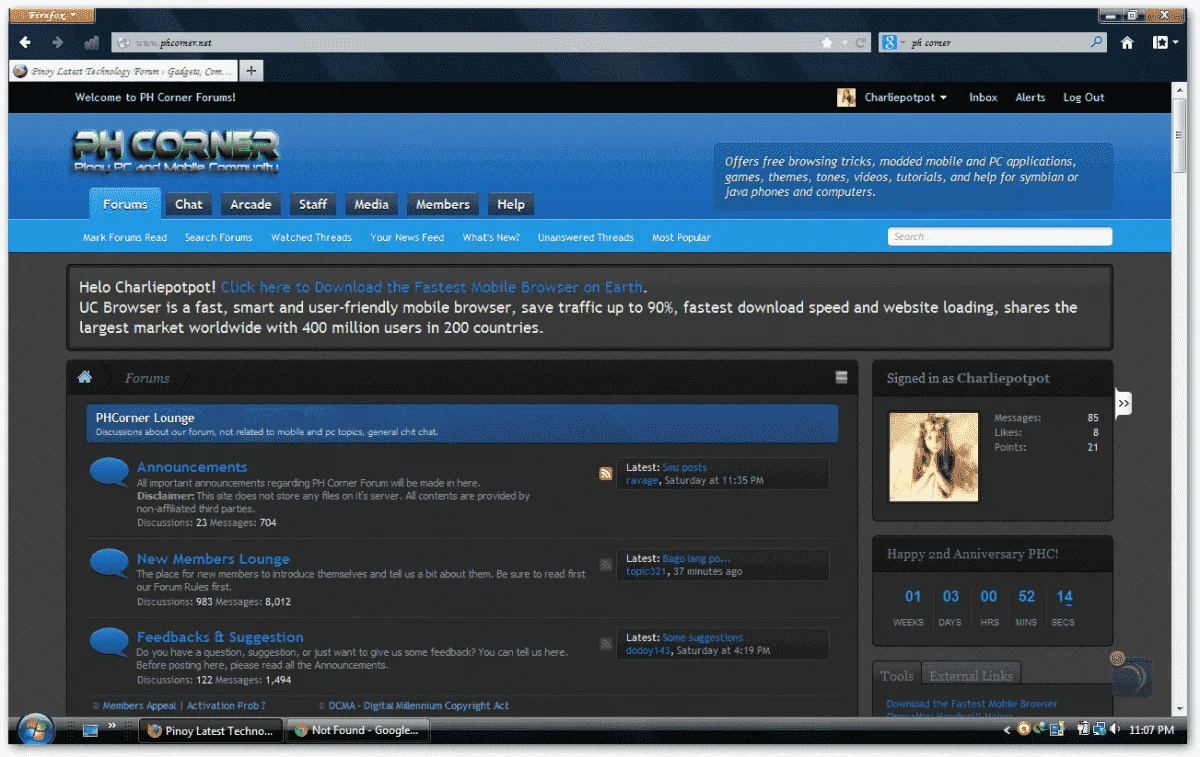This screenshot has width=1200, height=757.
Task: Open Search Forums link
Action: pos(218,238)
